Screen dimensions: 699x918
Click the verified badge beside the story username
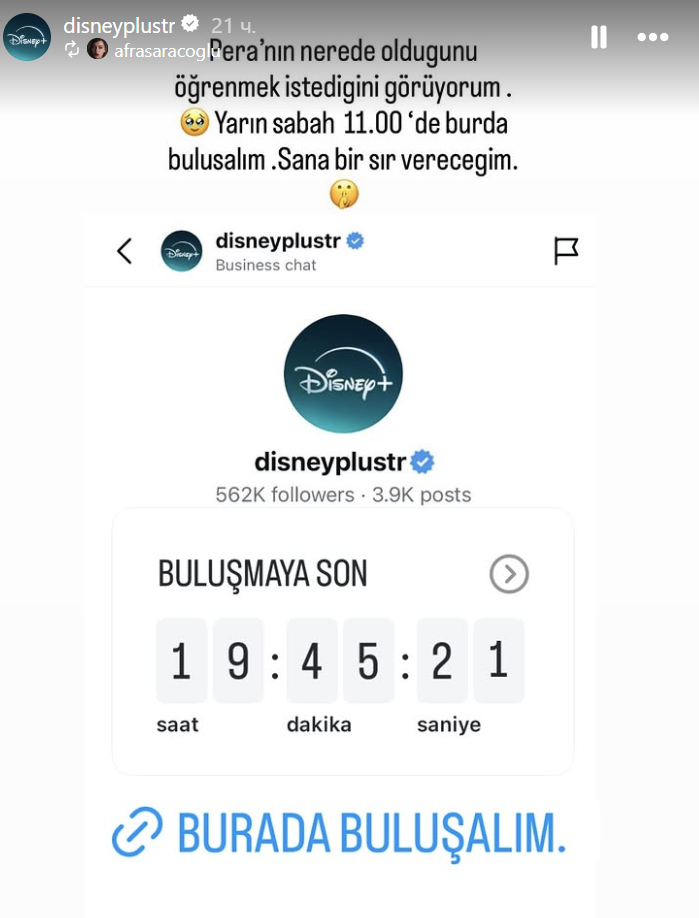click(190, 24)
